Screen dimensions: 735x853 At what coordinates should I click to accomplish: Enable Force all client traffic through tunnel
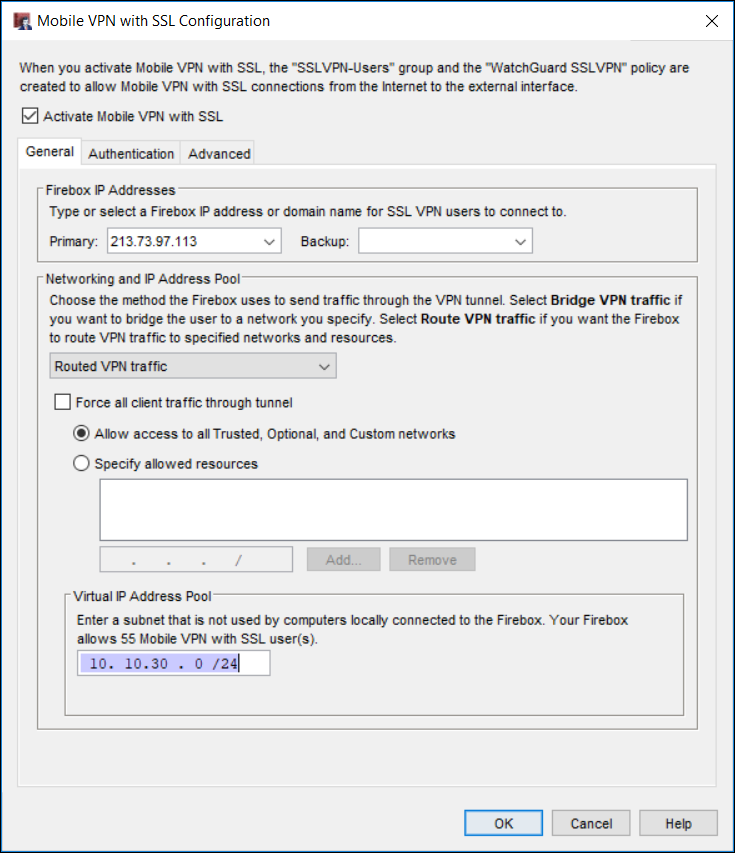[61, 403]
